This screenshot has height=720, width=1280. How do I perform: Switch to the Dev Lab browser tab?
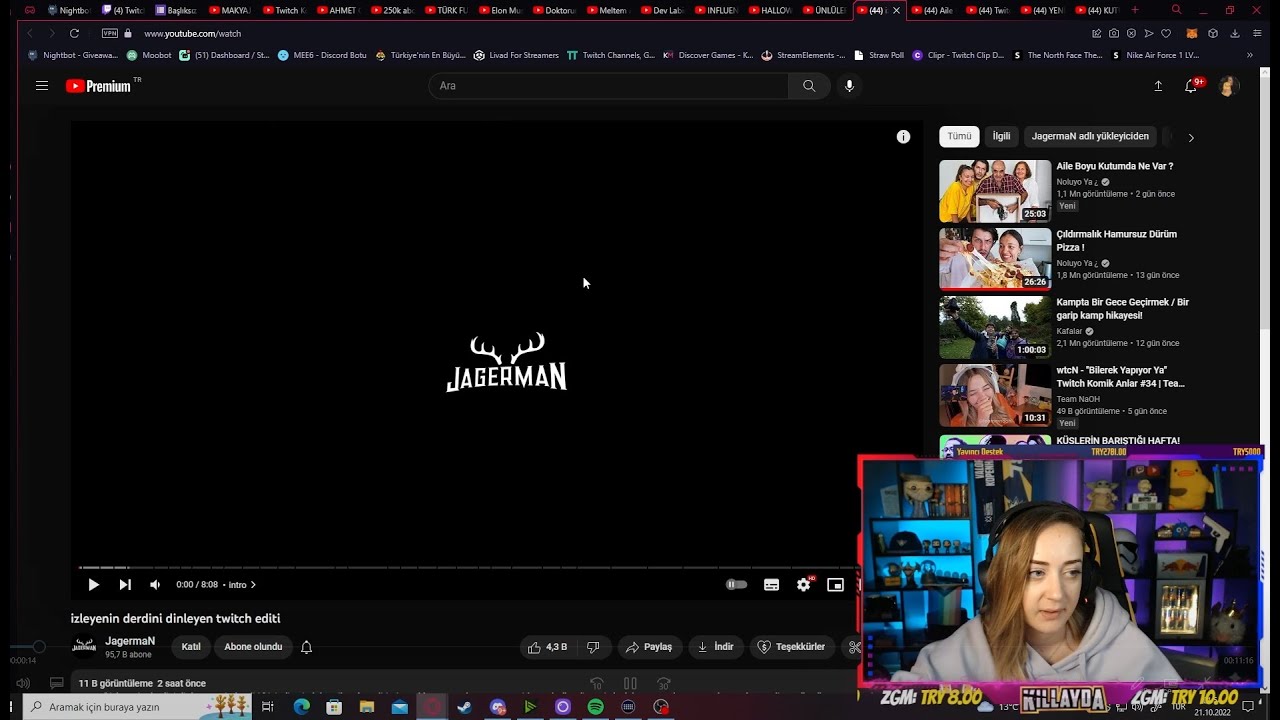661,10
